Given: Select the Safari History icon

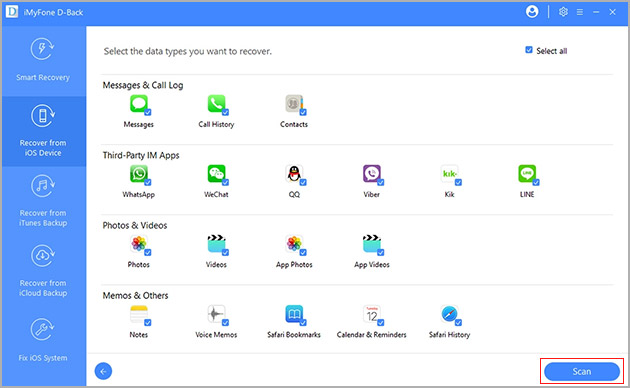Looking at the screenshot, I should [449, 314].
